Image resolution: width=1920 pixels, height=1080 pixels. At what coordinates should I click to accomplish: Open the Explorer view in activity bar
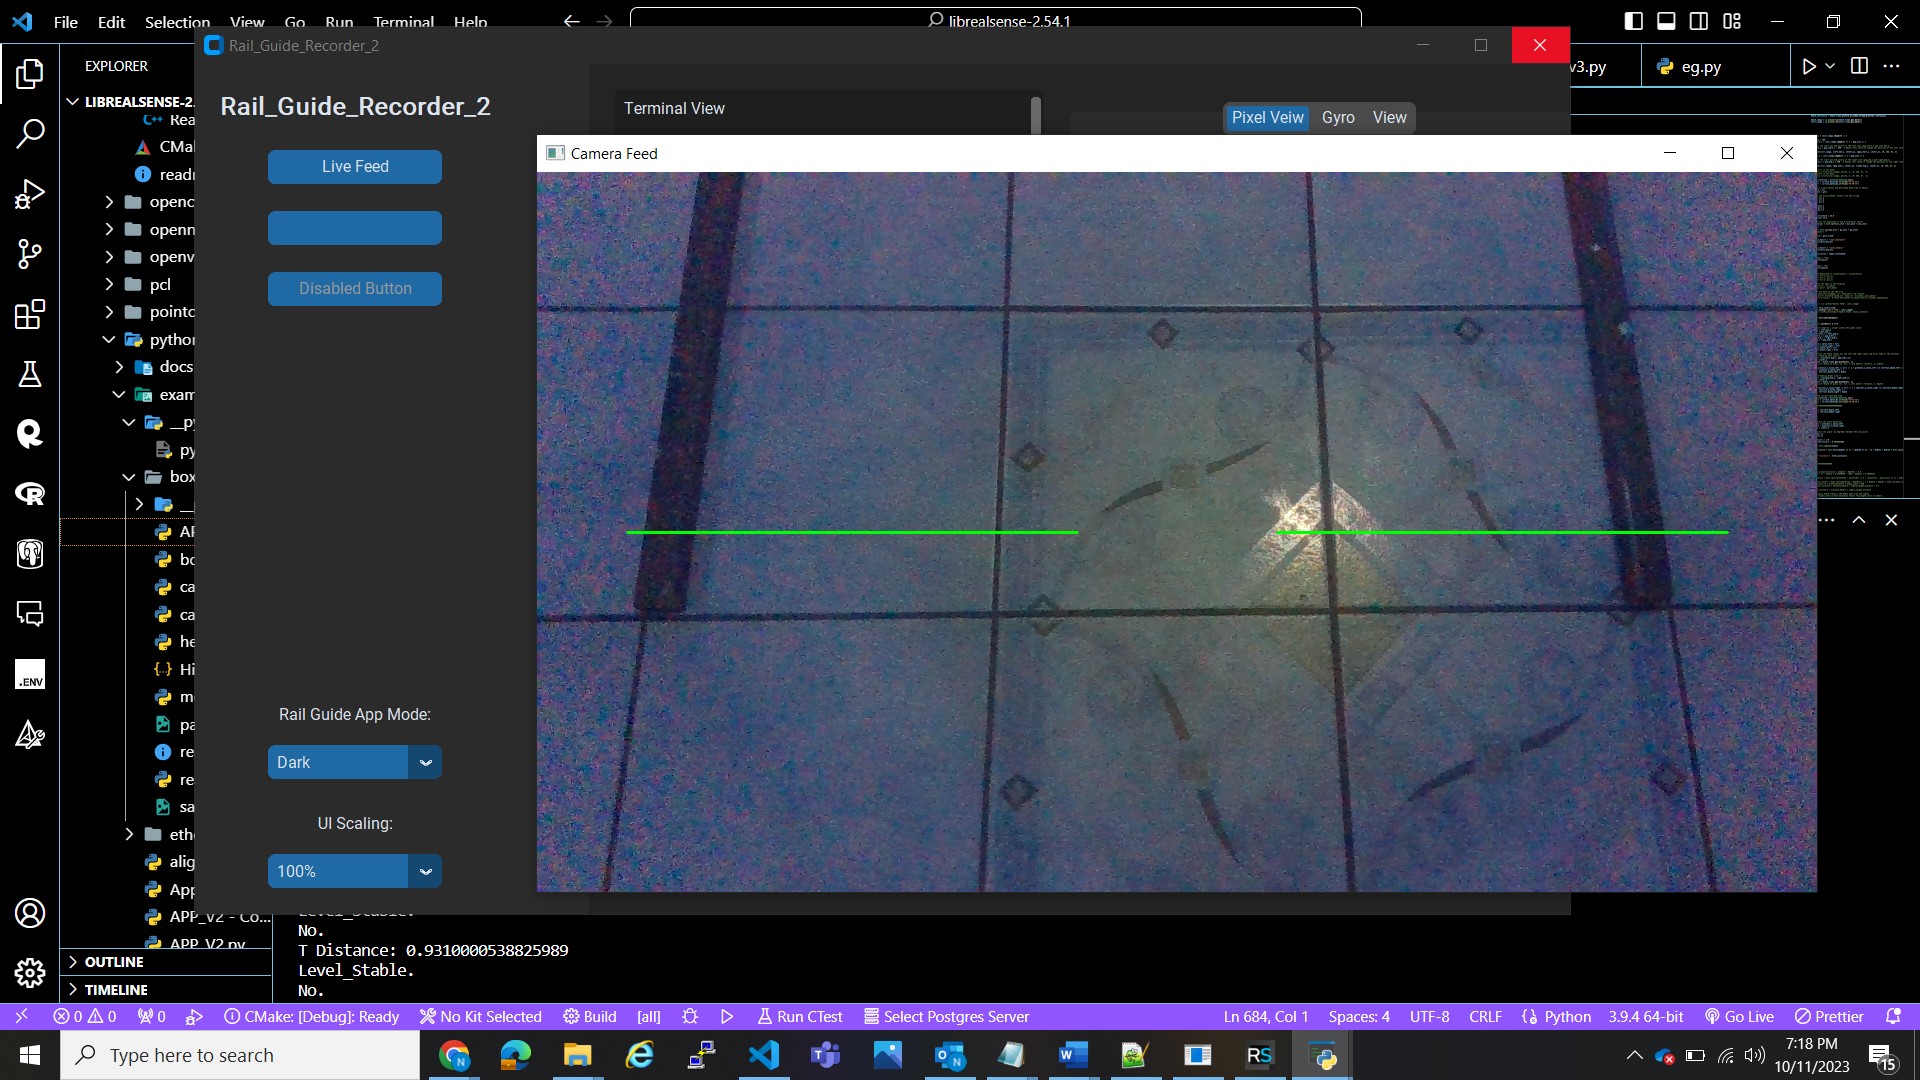tap(30, 73)
